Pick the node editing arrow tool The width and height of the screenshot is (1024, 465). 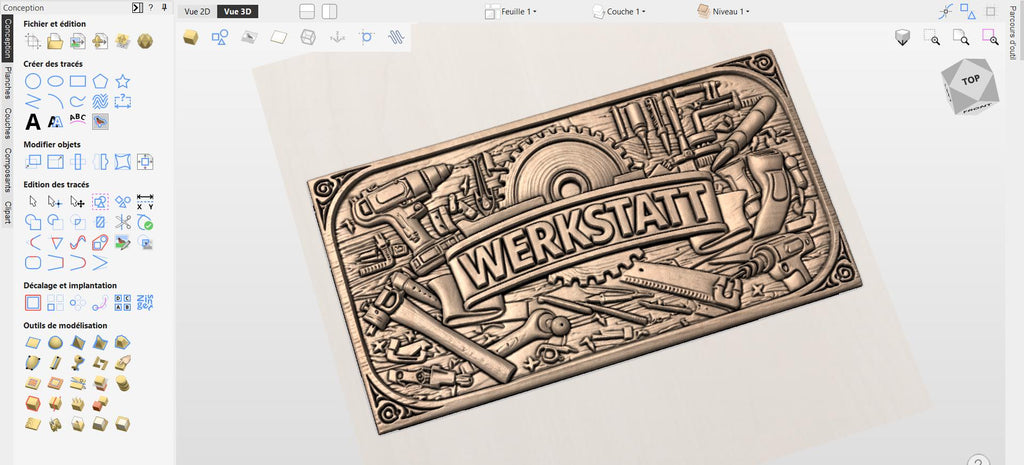[56, 202]
